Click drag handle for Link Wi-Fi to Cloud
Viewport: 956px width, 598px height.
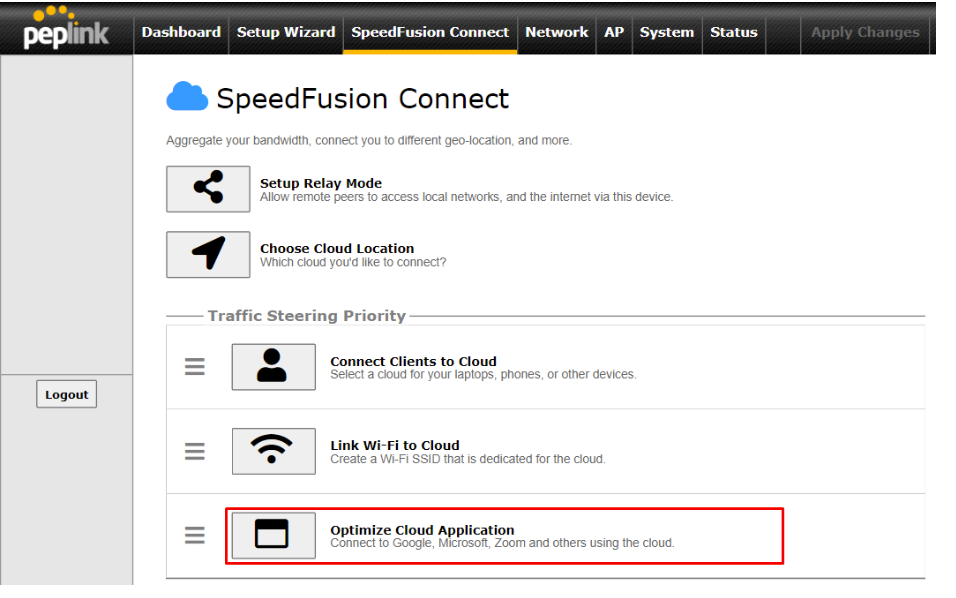[194, 451]
